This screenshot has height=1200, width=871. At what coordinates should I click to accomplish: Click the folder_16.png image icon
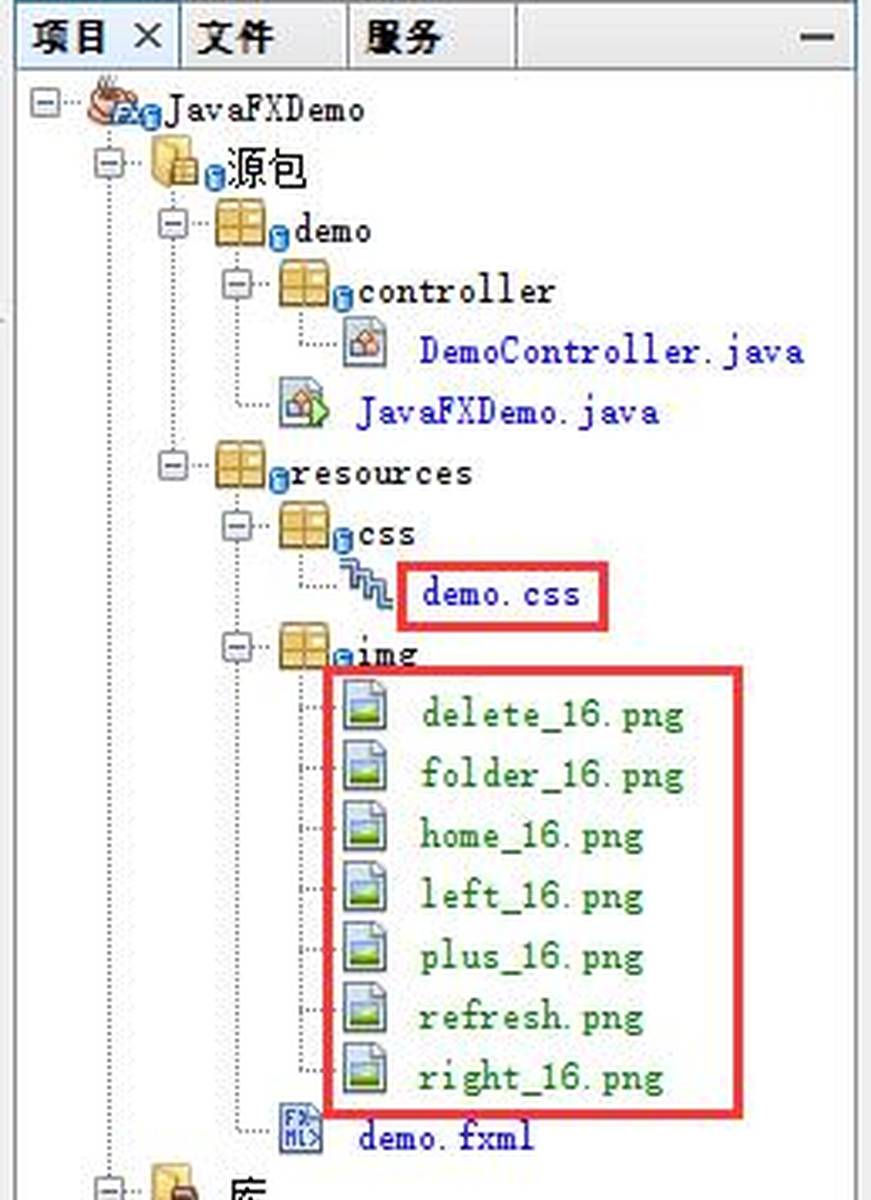tap(365, 767)
